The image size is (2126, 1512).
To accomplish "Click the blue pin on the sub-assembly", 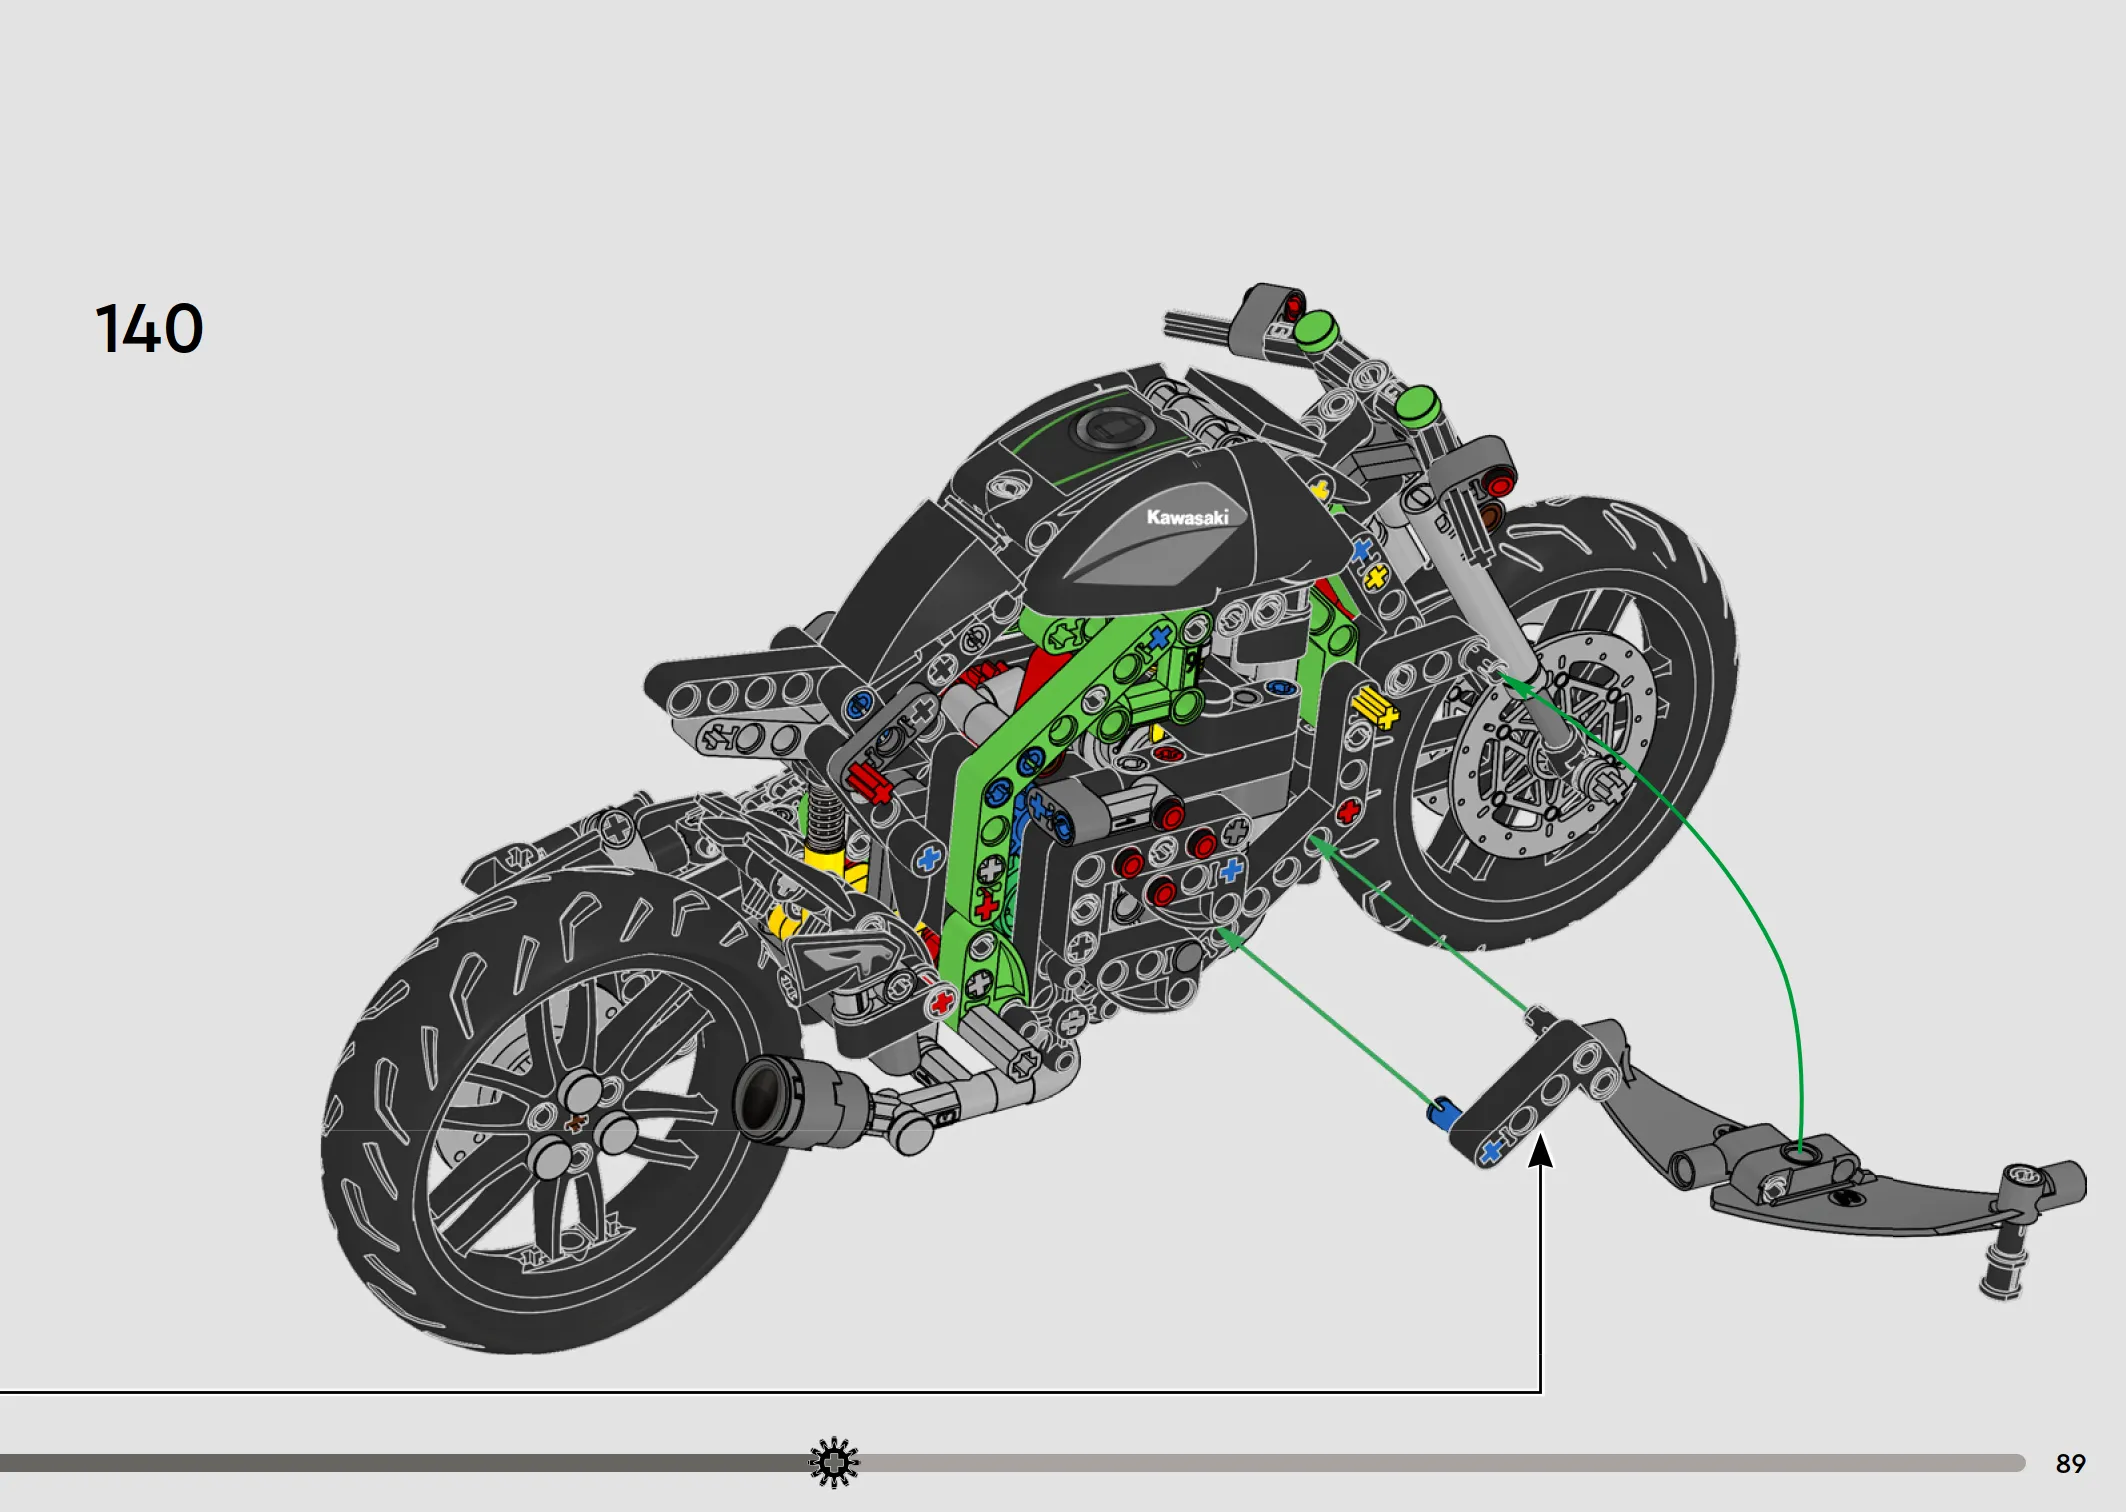I will 1445,1113.
